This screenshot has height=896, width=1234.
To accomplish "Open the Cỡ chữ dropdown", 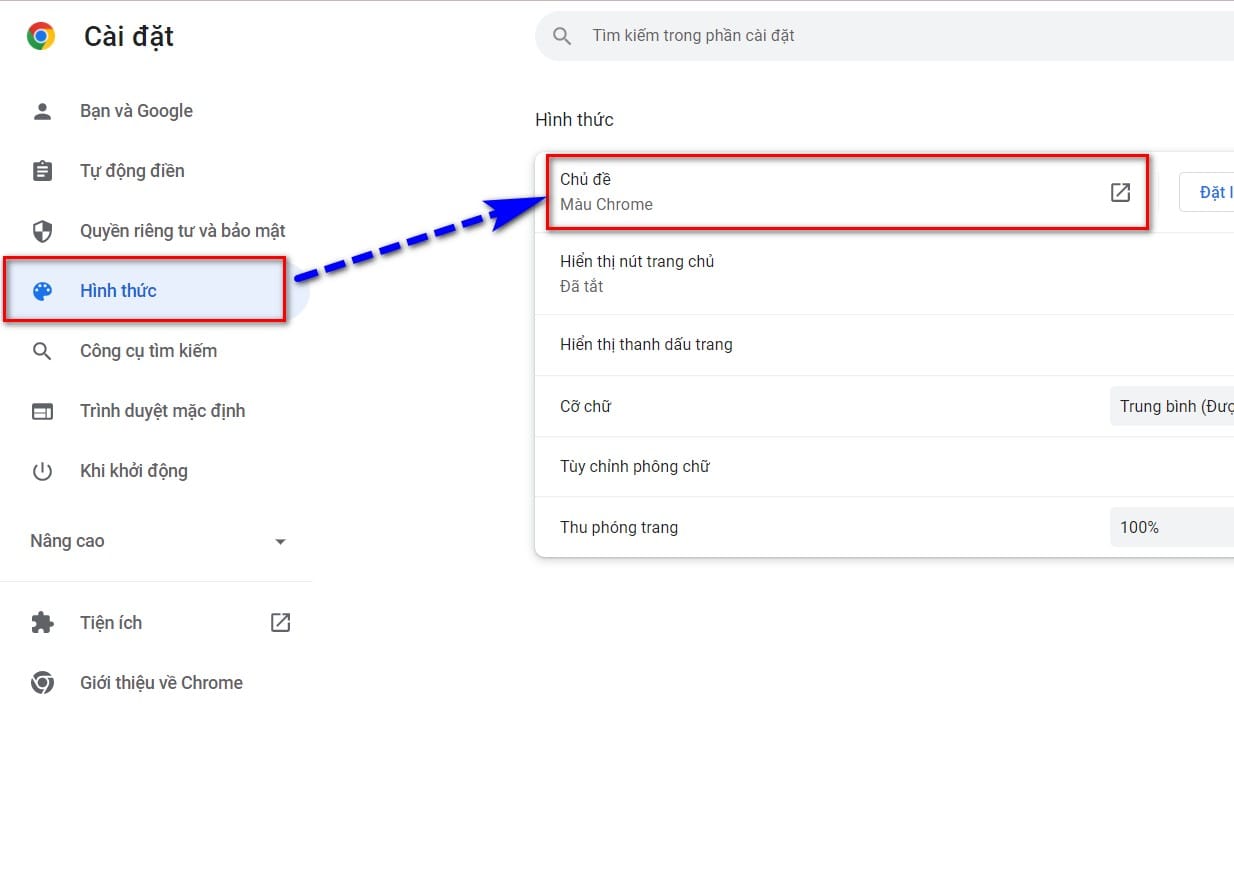I will (x=1172, y=407).
